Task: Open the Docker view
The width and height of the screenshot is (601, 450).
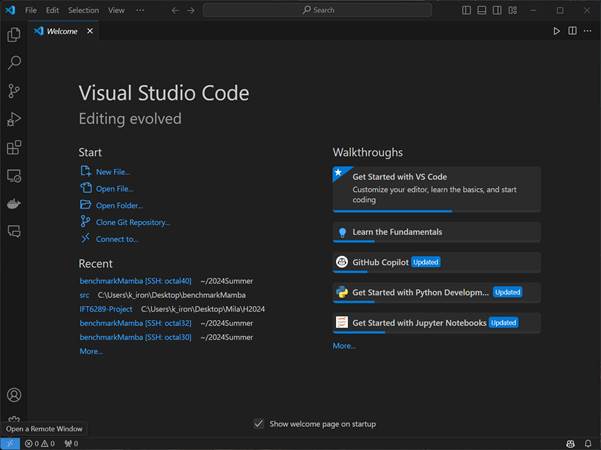Action: point(14,204)
